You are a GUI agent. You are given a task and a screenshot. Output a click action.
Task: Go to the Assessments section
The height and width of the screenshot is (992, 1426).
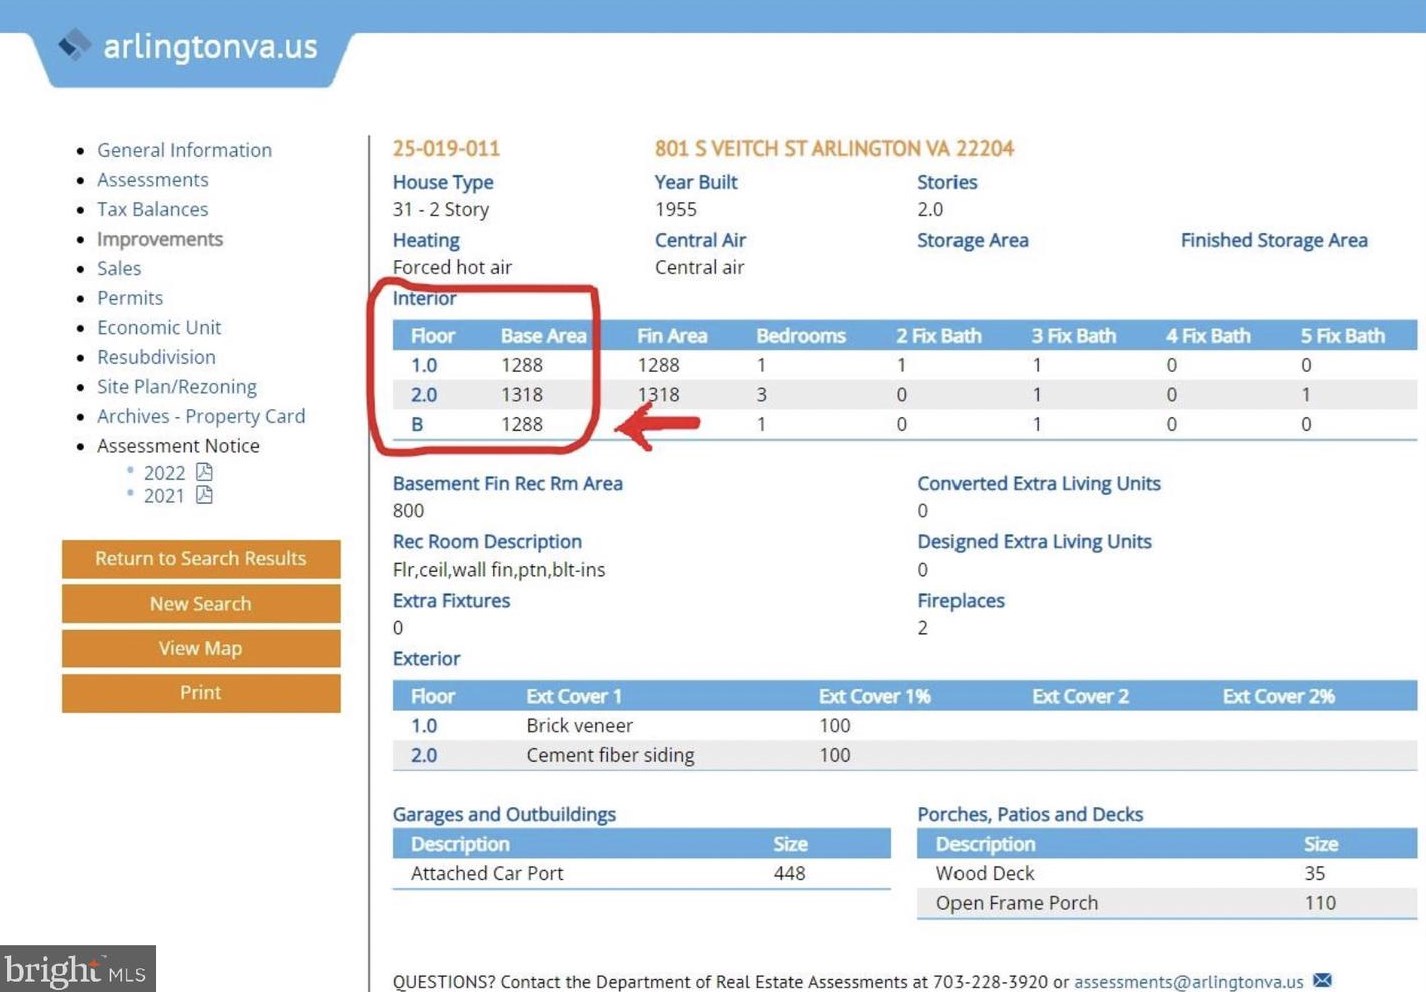152,180
